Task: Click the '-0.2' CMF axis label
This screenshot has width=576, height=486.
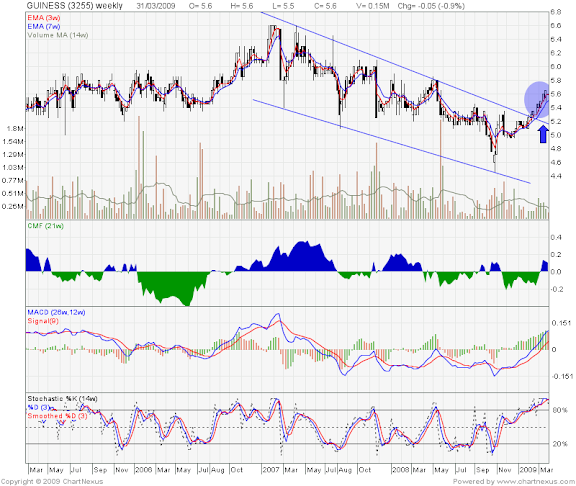Action: click(556, 289)
